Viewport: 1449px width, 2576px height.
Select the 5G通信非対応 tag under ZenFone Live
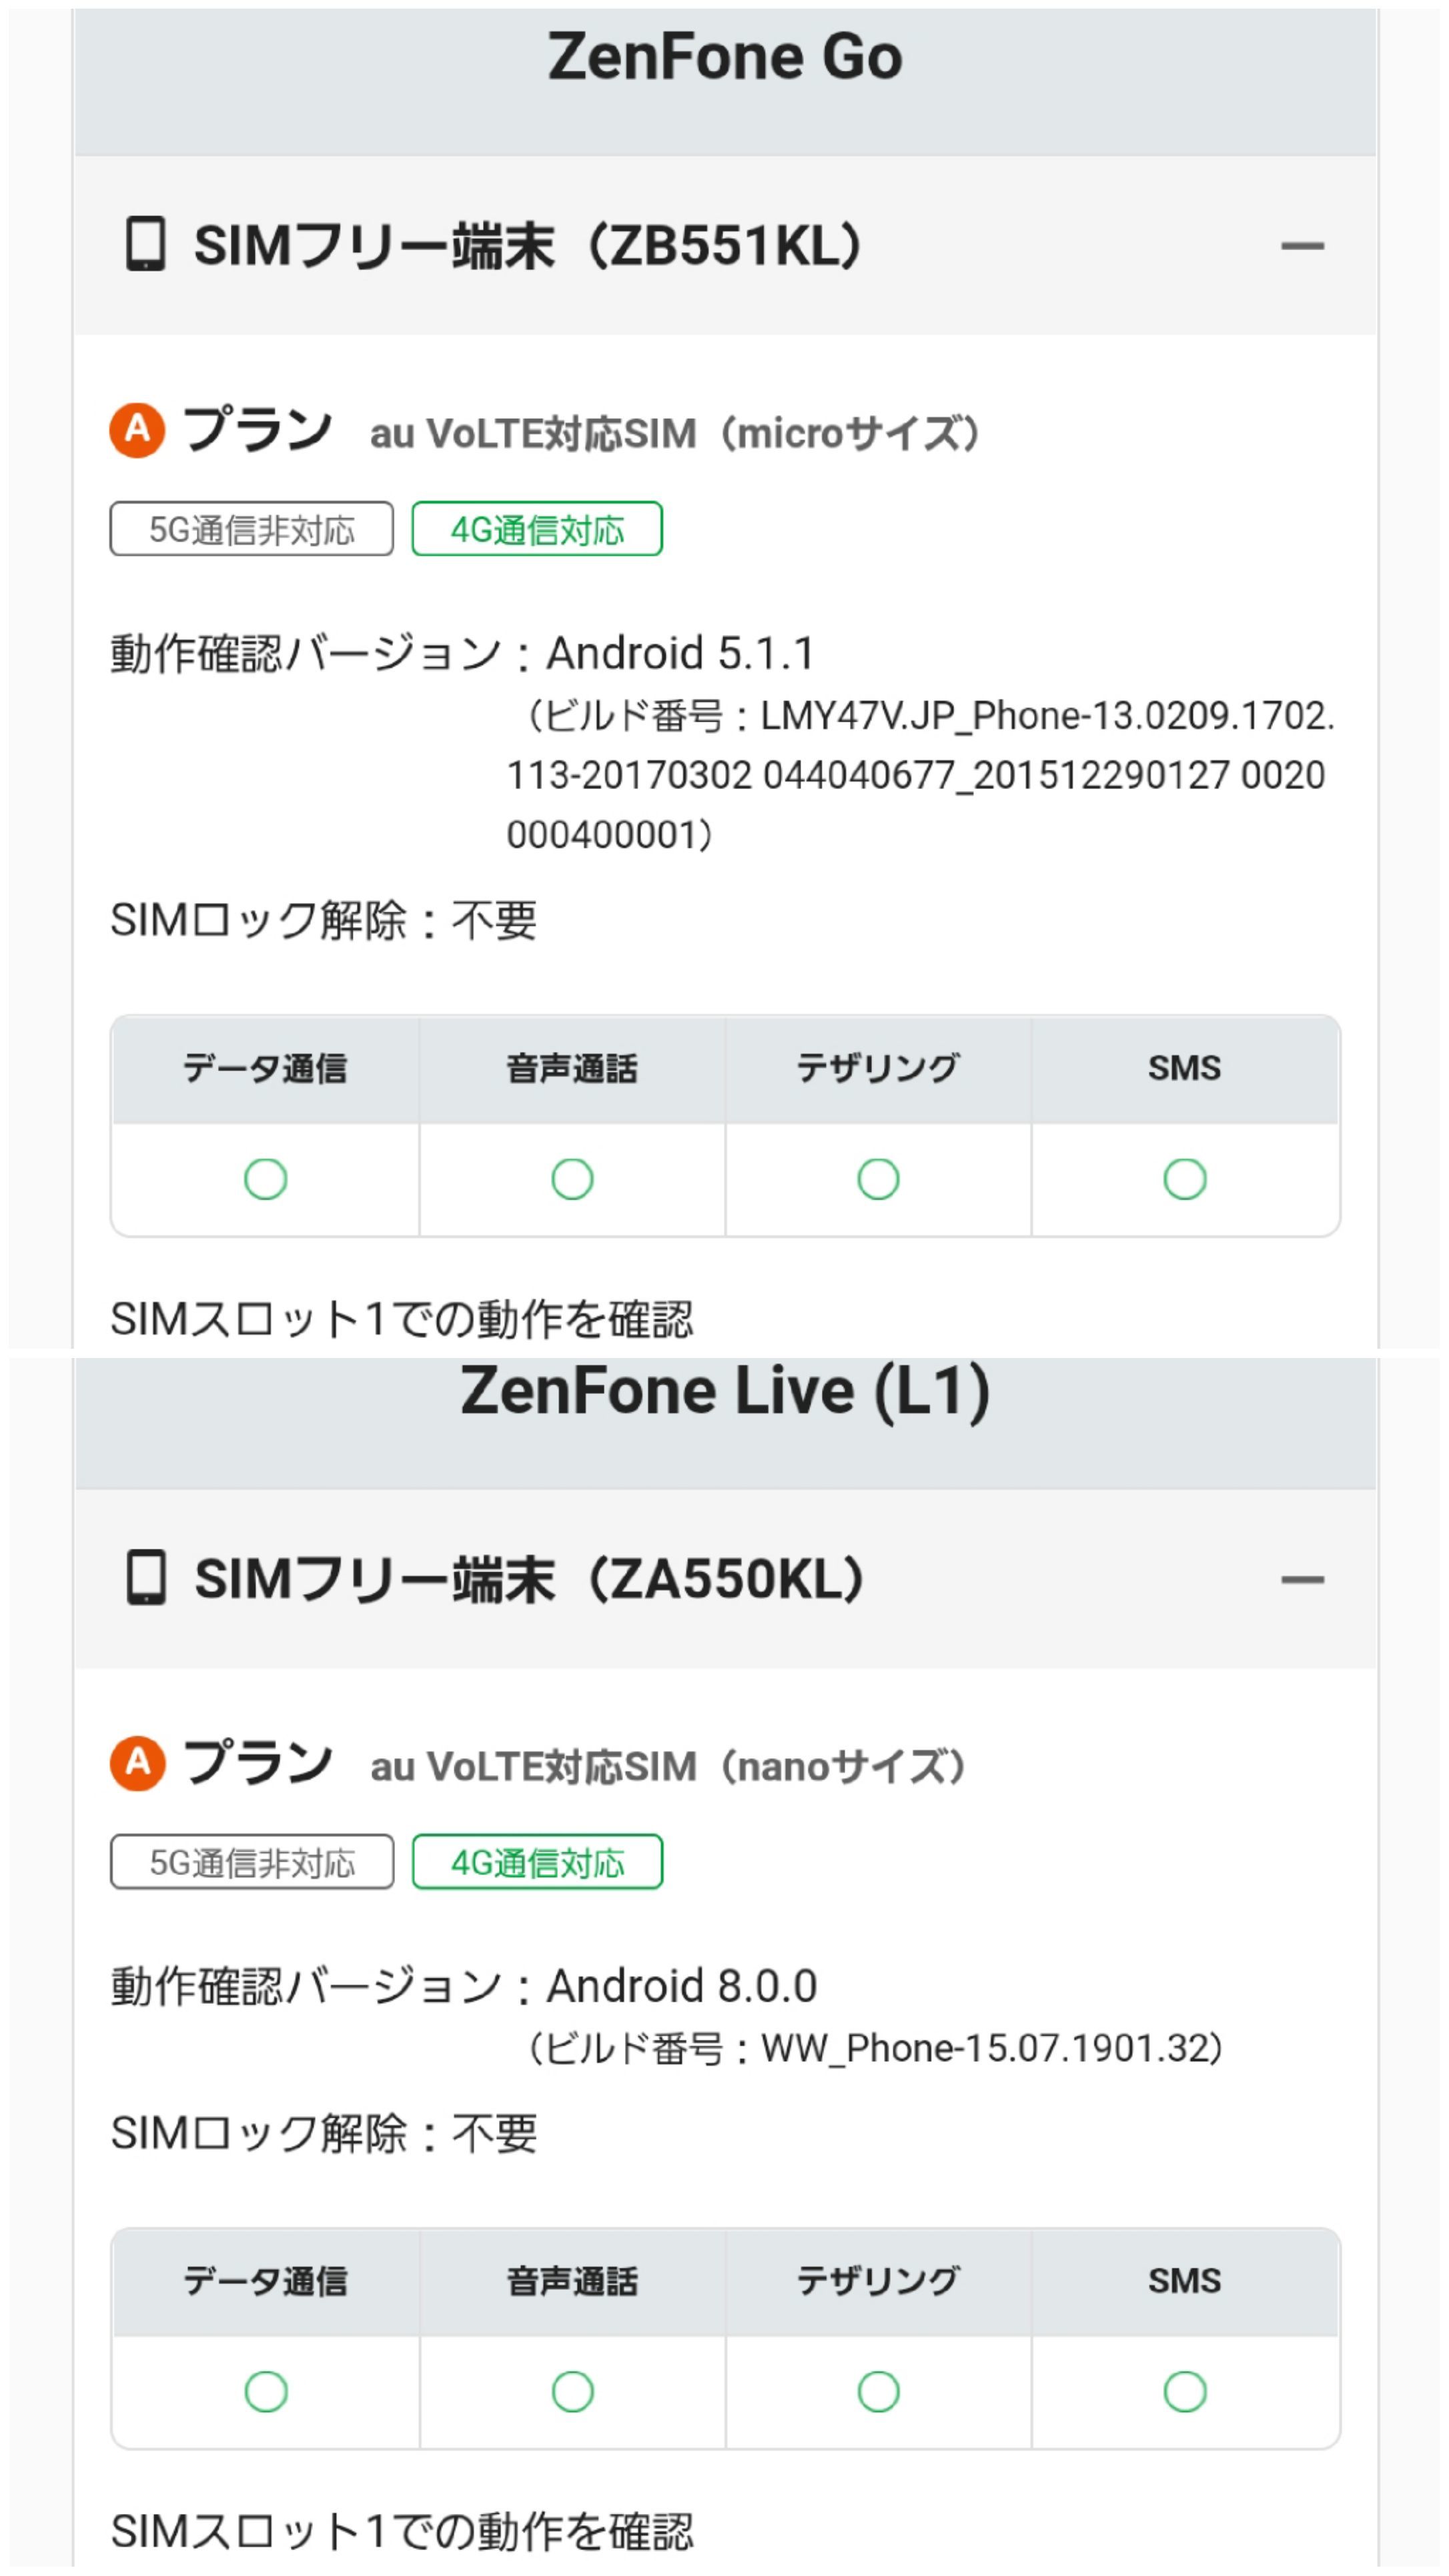(252, 1862)
